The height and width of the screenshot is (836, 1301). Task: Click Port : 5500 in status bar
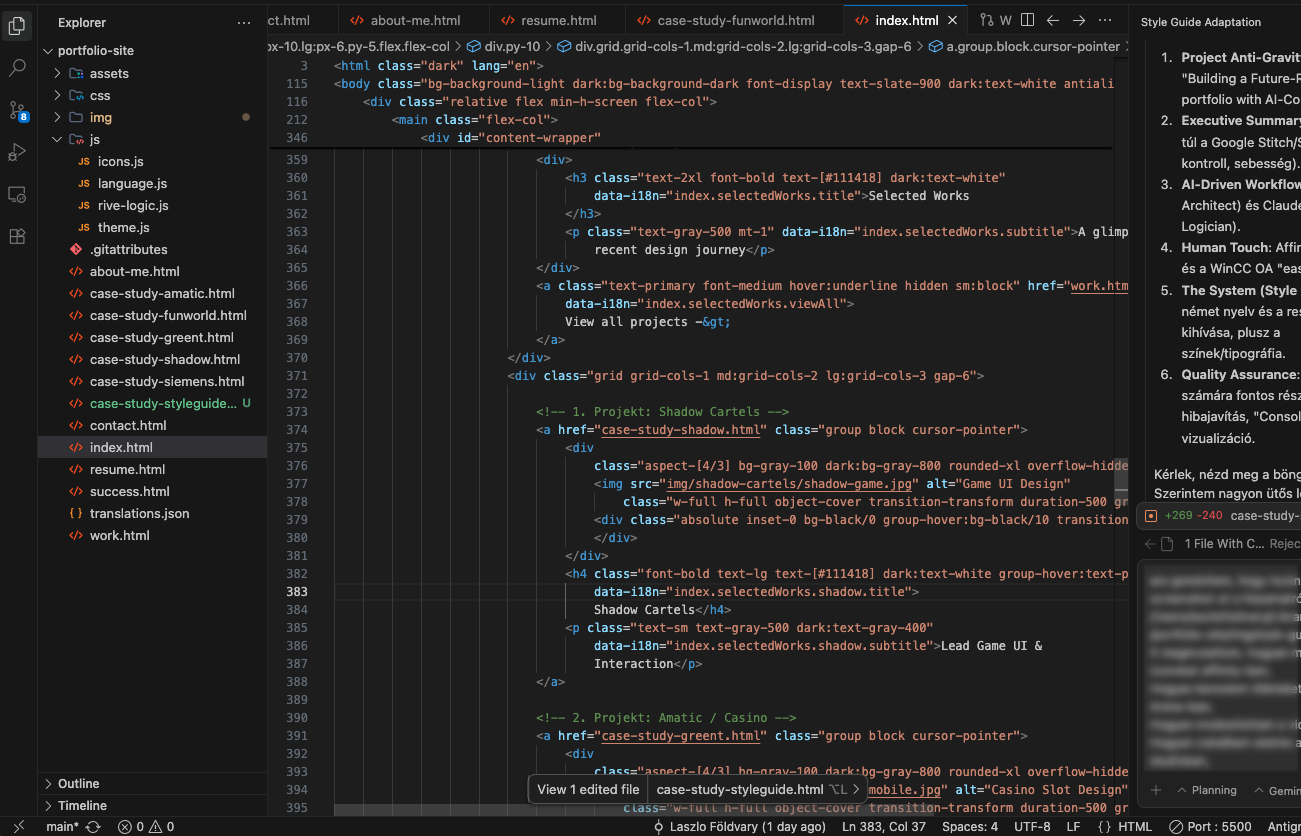[1214, 827]
